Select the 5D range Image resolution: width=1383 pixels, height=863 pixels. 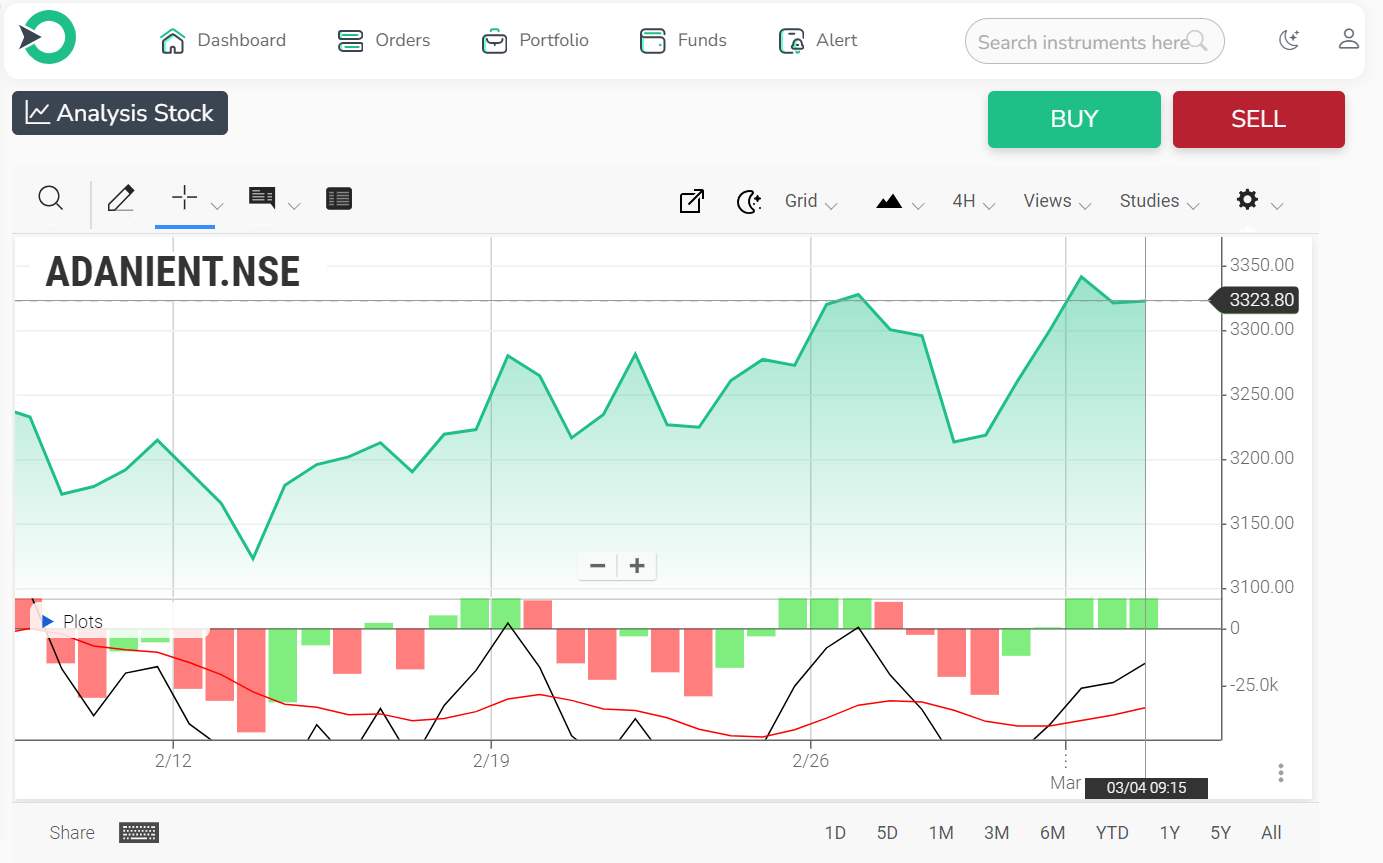point(887,833)
